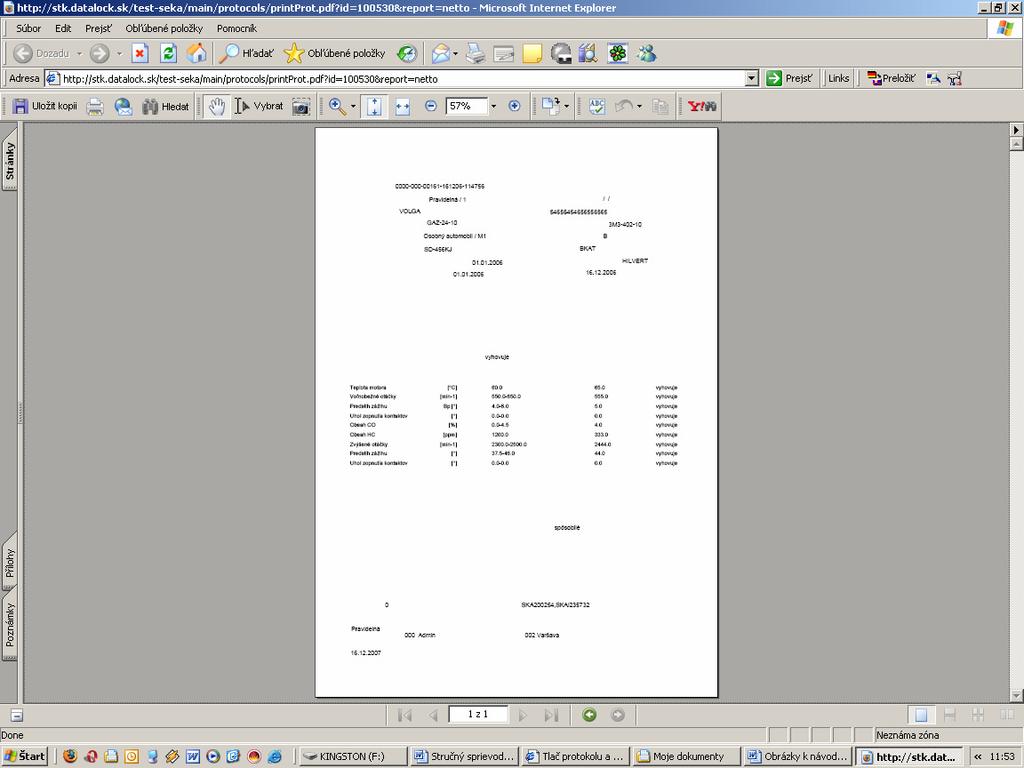Click the 57% zoom input field
This screenshot has width=1024, height=768.
(466, 106)
